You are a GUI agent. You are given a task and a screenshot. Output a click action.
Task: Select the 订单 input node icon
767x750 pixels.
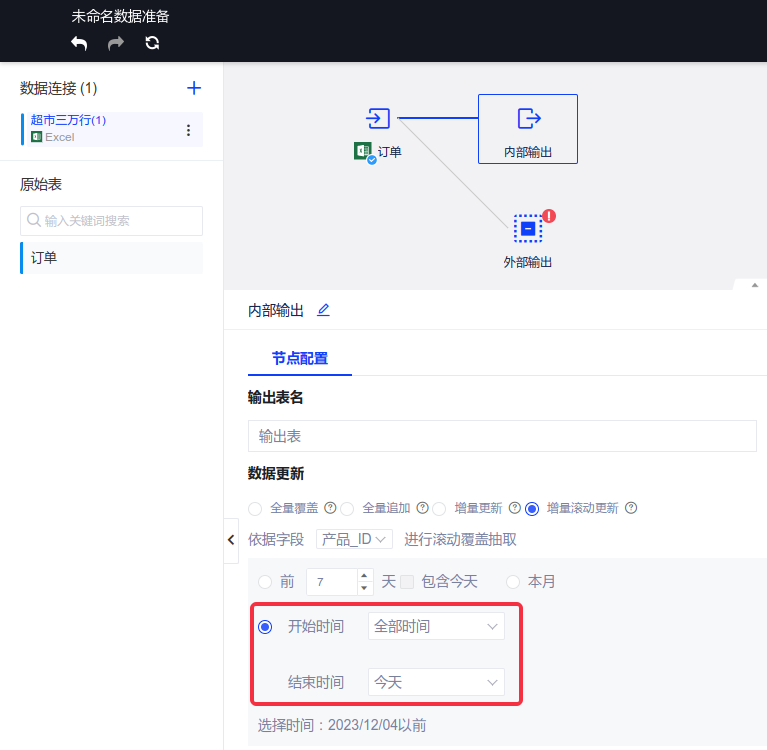pyautogui.click(x=378, y=119)
